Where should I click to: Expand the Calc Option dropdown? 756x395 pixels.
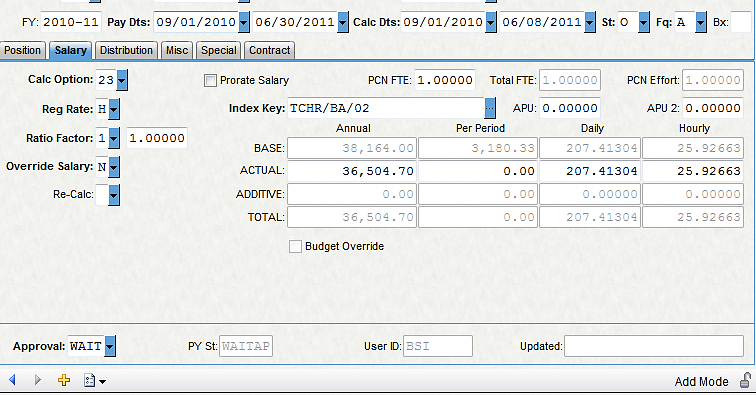(x=122, y=80)
